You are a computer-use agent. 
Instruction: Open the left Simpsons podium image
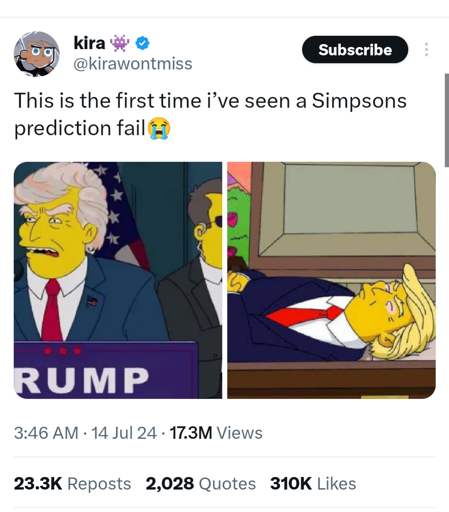tap(118, 280)
